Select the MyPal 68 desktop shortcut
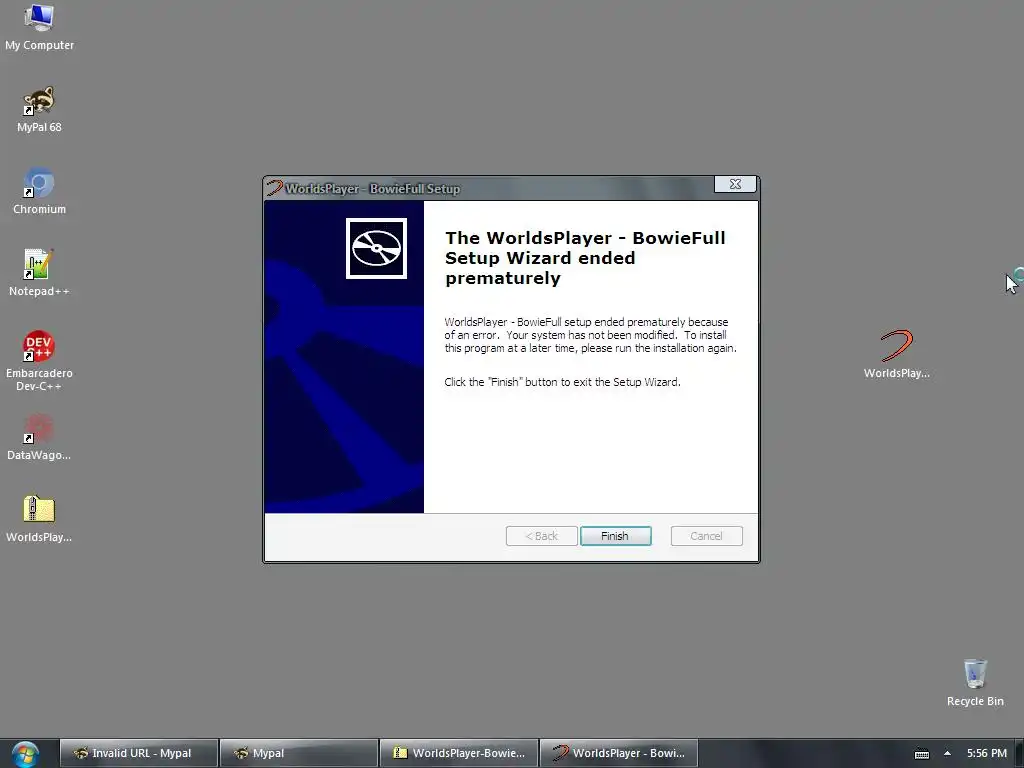The image size is (1024, 768). (39, 110)
